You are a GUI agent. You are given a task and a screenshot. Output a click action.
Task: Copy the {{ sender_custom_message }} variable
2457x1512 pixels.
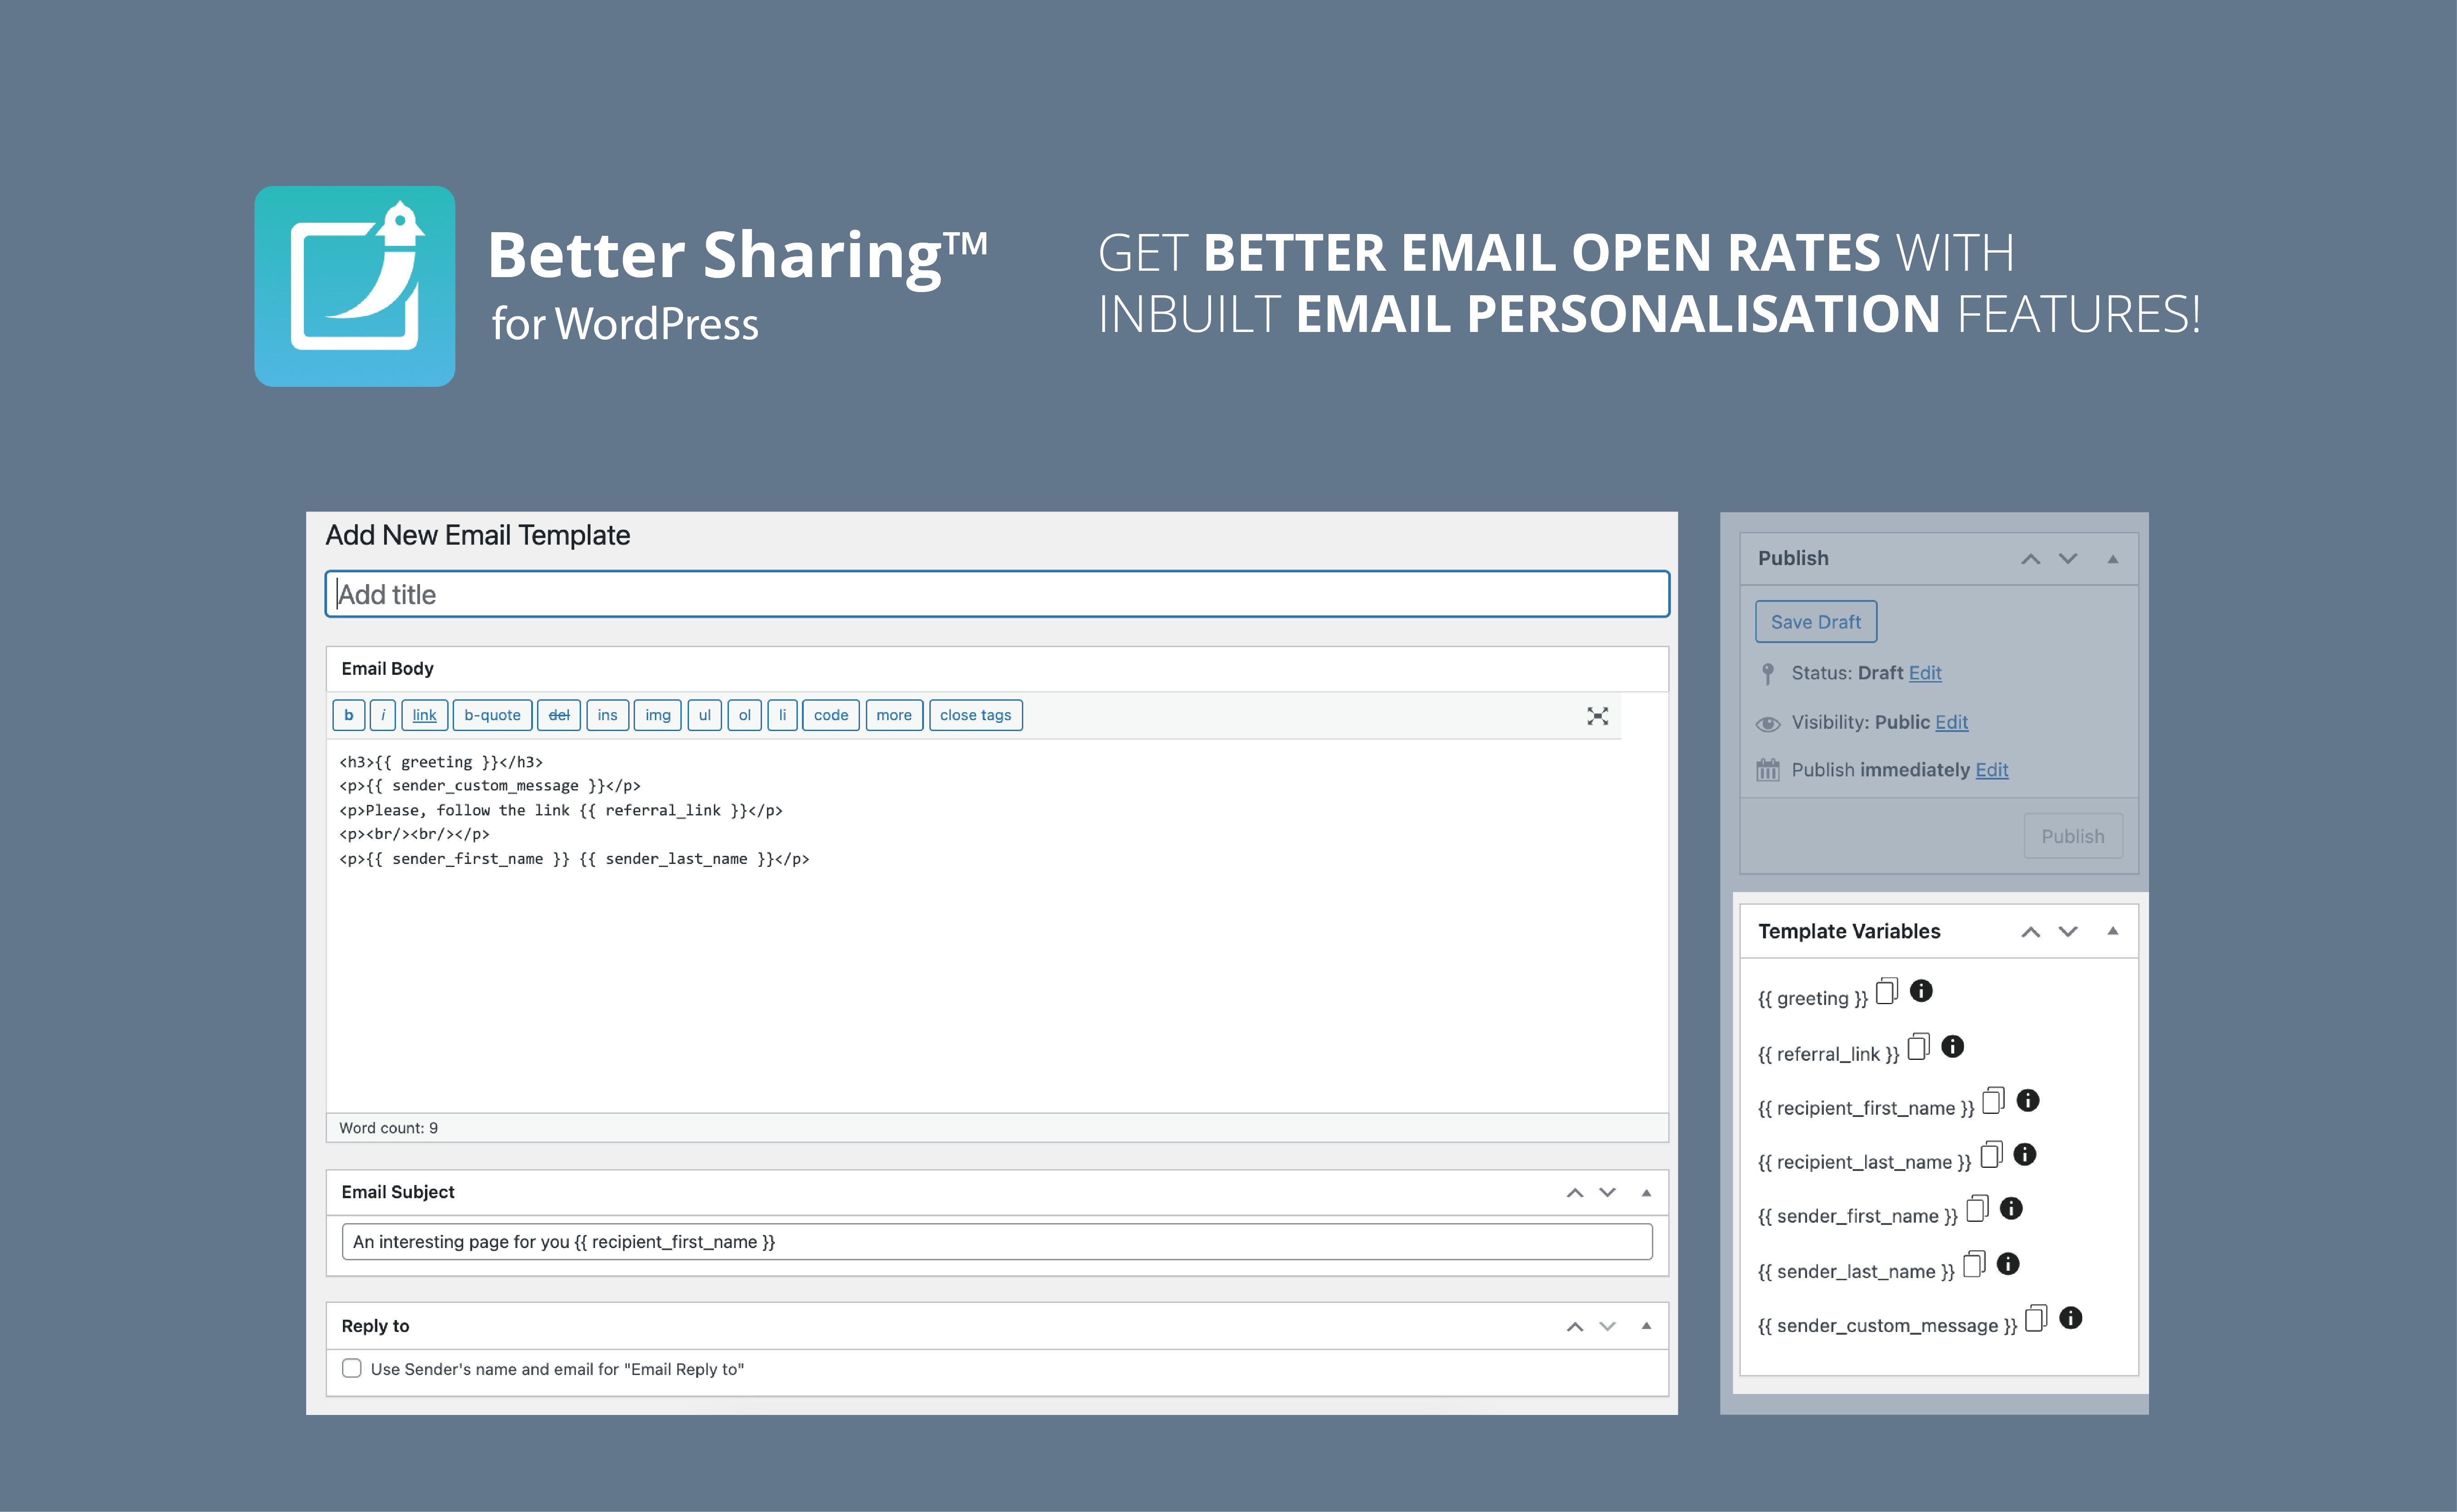(2036, 1318)
